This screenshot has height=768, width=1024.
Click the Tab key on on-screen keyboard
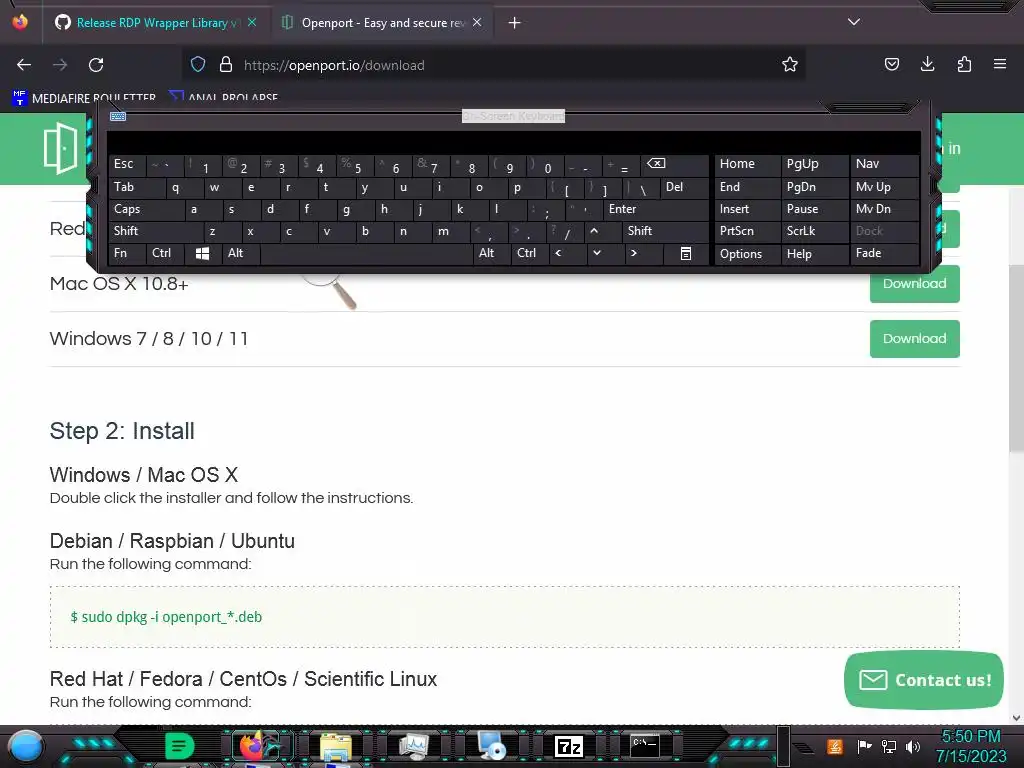[136, 187]
